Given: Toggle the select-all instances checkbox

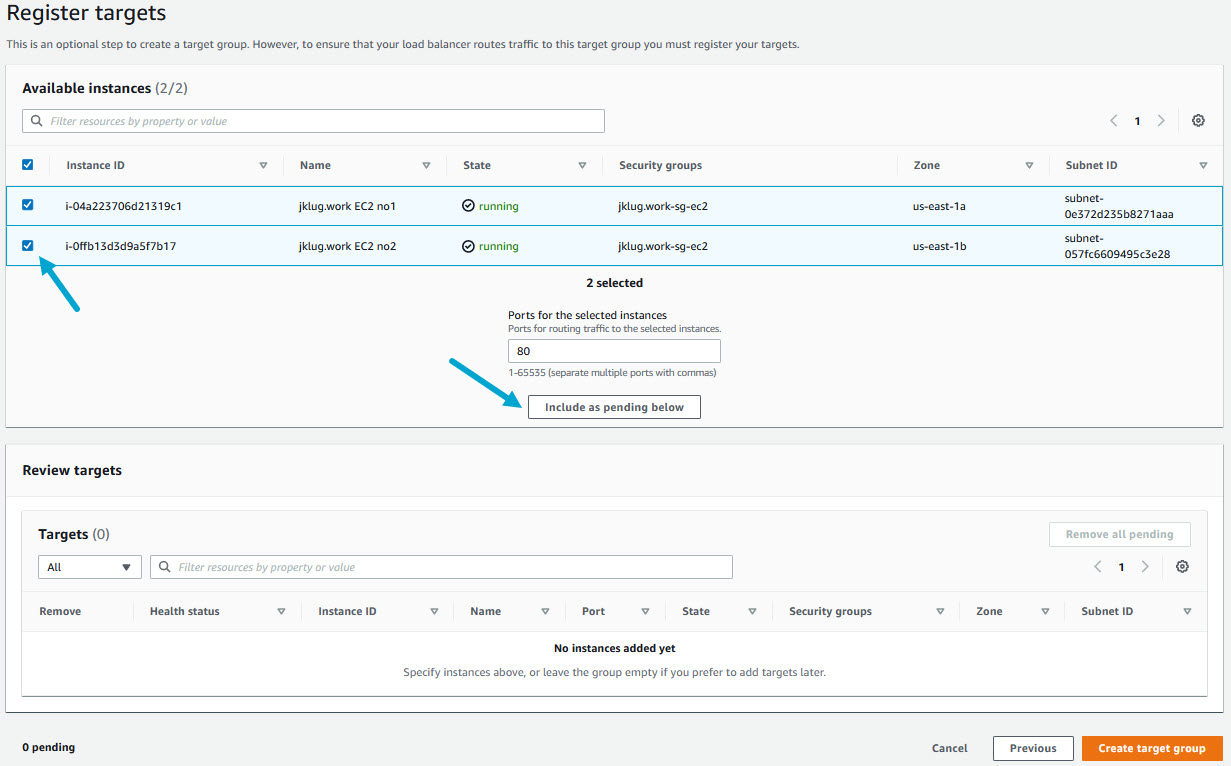Looking at the screenshot, I should [x=28, y=165].
